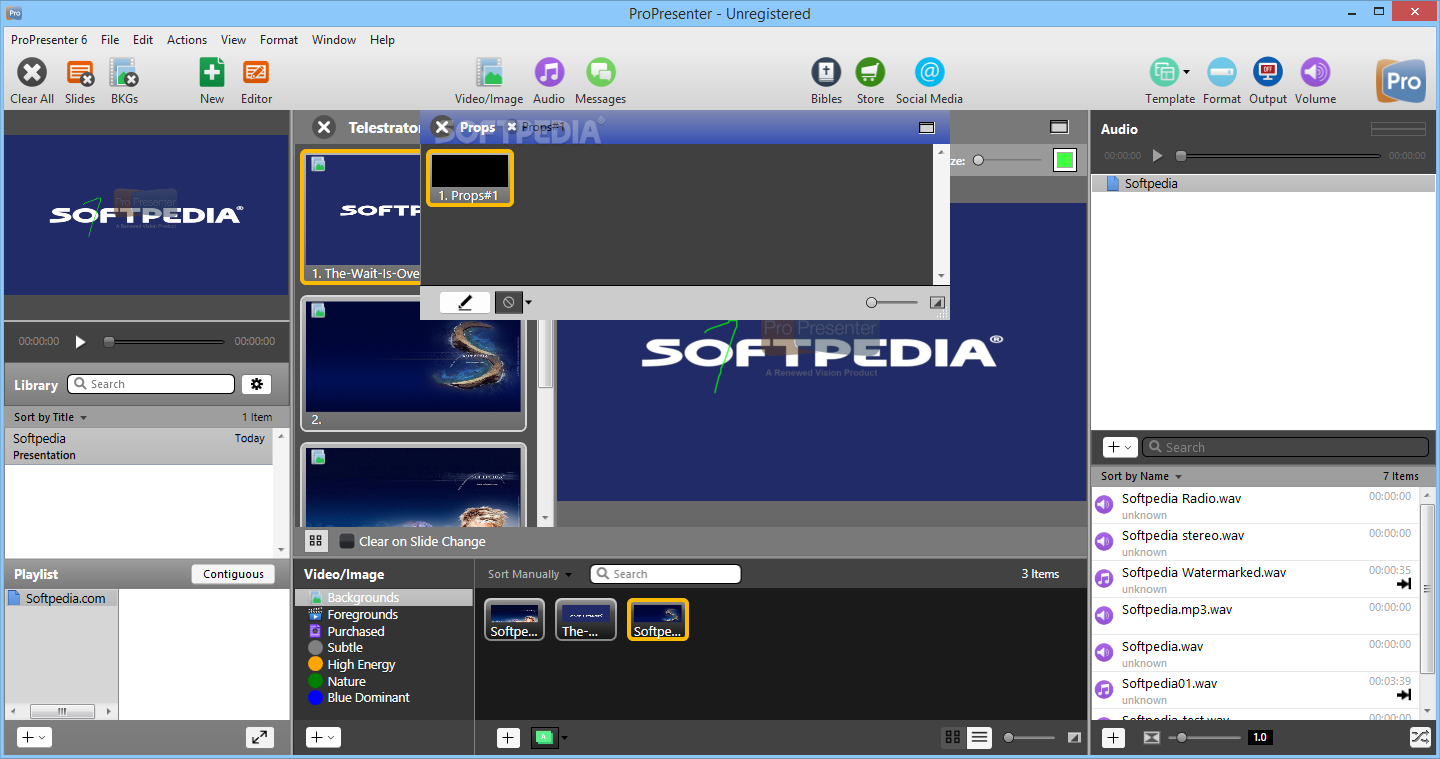
Task: Close the Props#1 tab
Action: pyautogui.click(x=512, y=127)
